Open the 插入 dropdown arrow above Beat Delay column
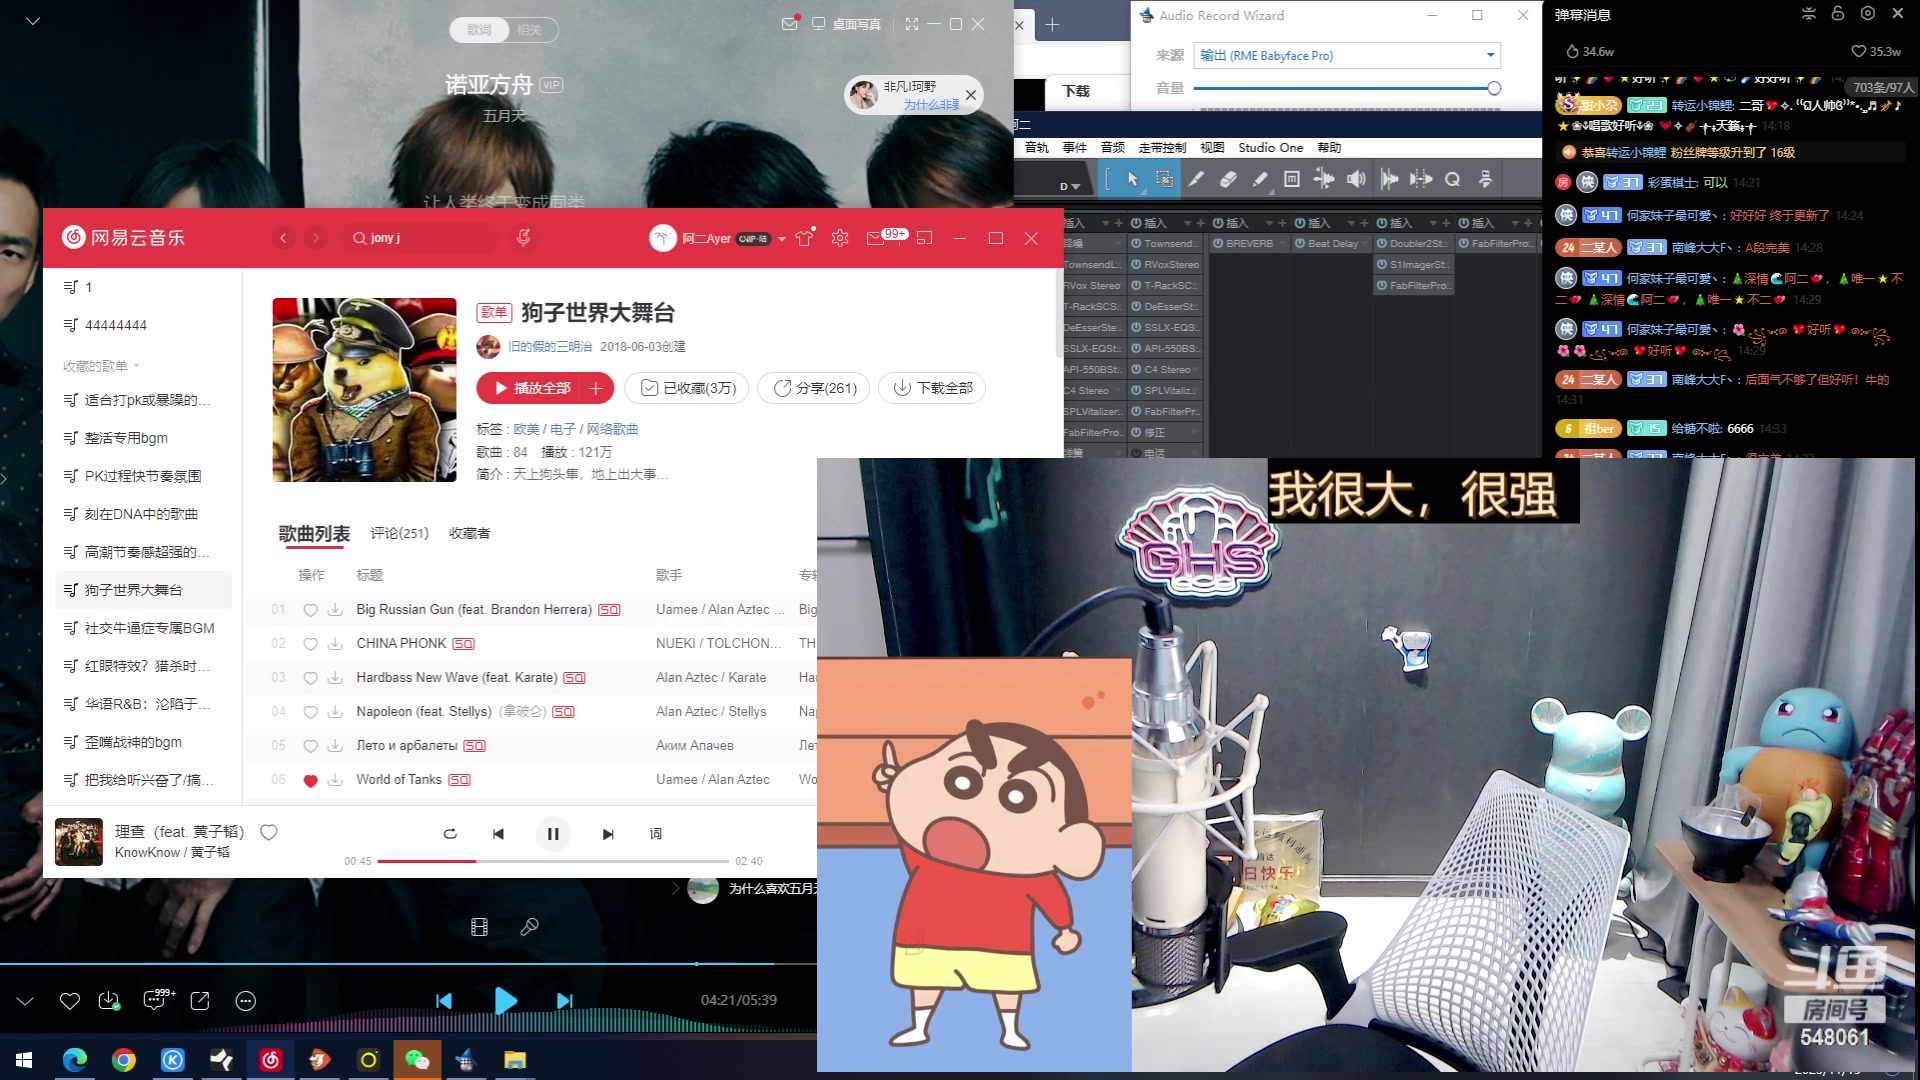Image resolution: width=1920 pixels, height=1080 pixels. pyautogui.click(x=1351, y=223)
